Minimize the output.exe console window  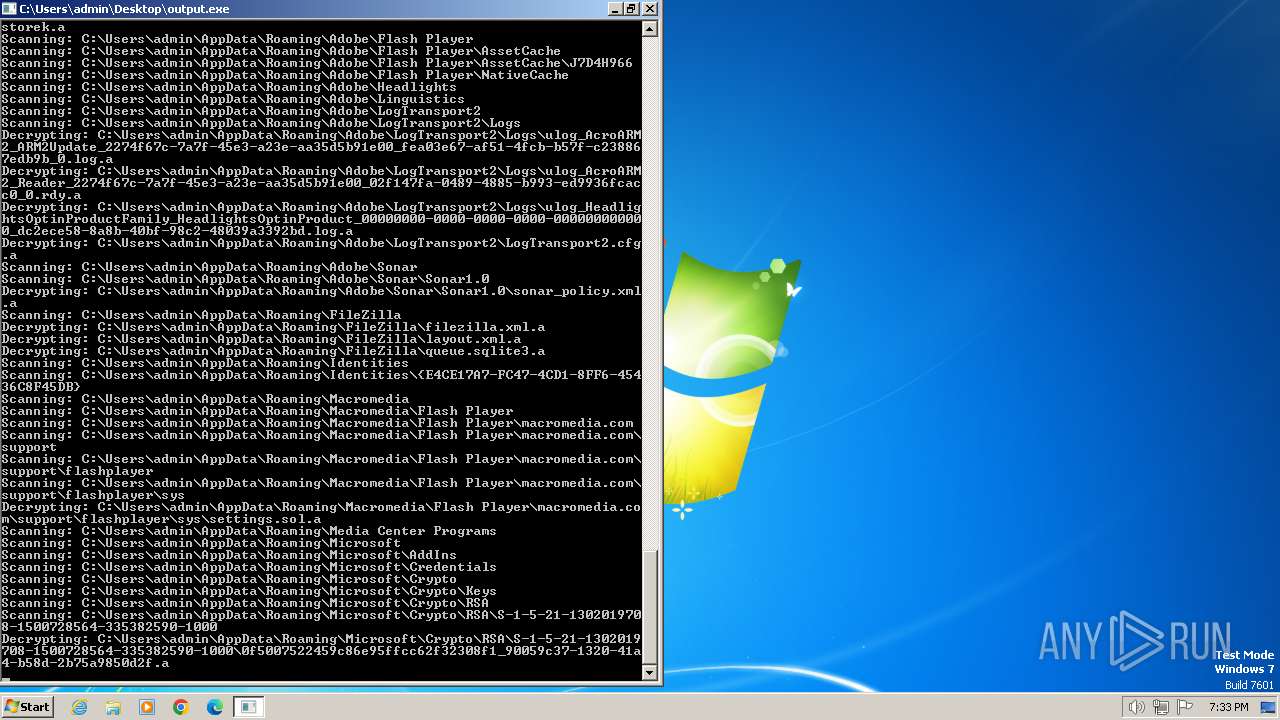click(615, 9)
